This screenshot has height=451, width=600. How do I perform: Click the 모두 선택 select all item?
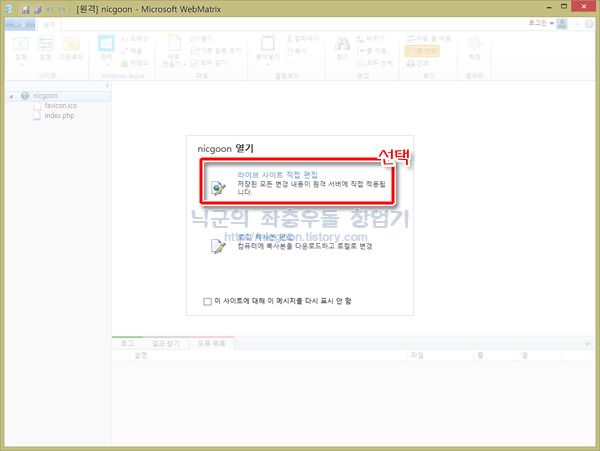(375, 63)
